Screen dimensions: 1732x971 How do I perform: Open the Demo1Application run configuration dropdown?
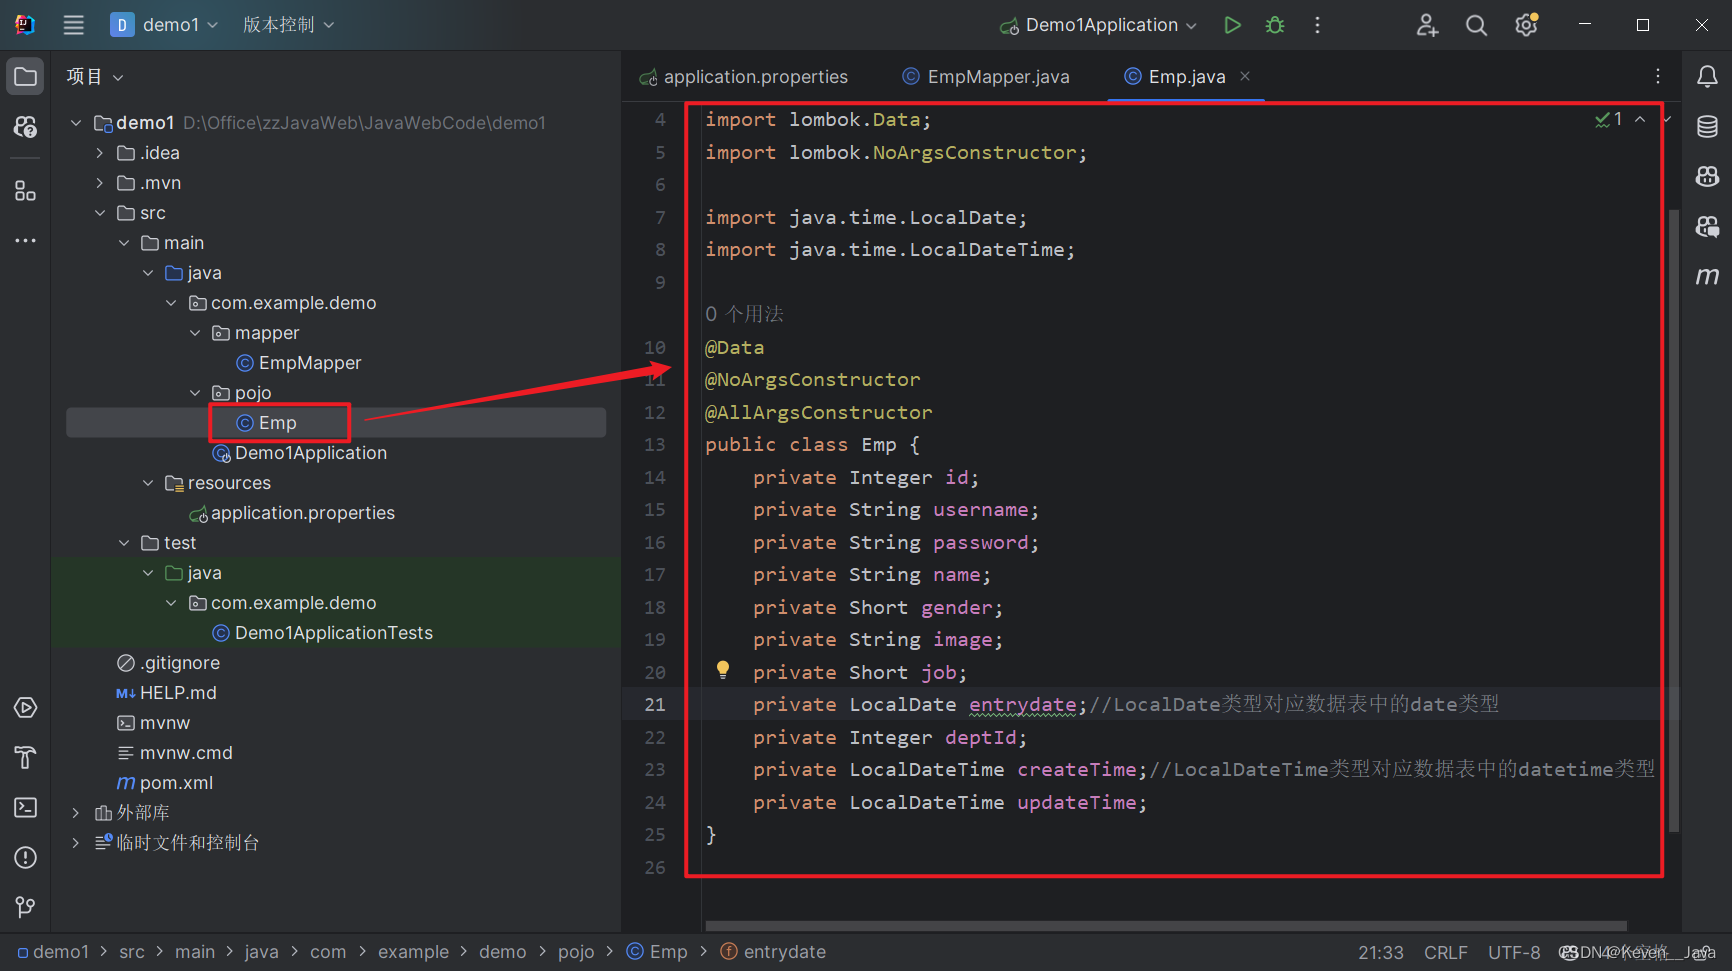click(1098, 25)
